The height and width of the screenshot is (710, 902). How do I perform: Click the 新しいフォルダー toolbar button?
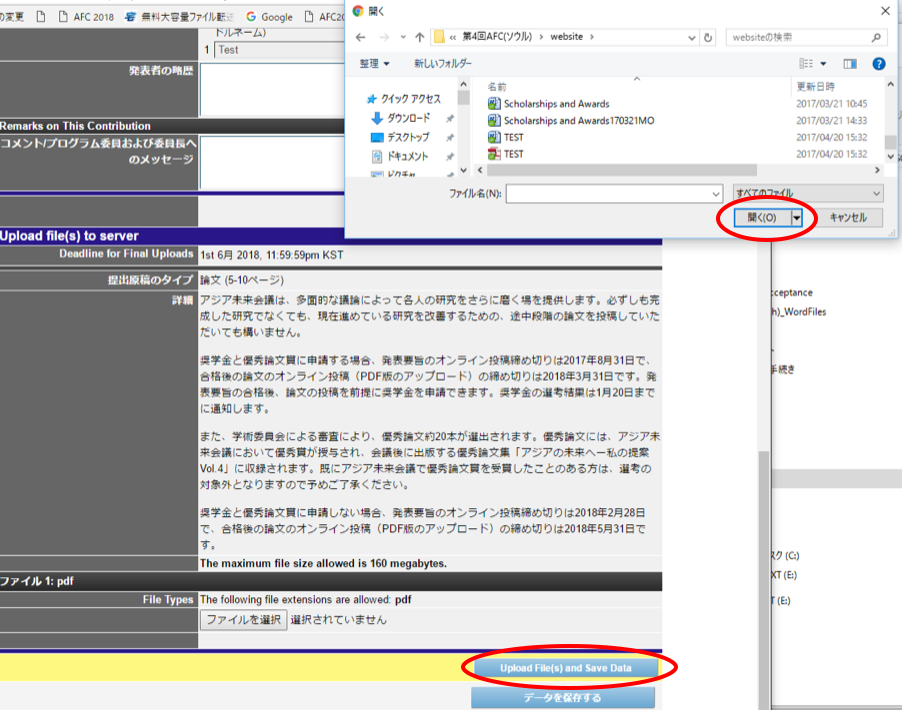[x=442, y=64]
